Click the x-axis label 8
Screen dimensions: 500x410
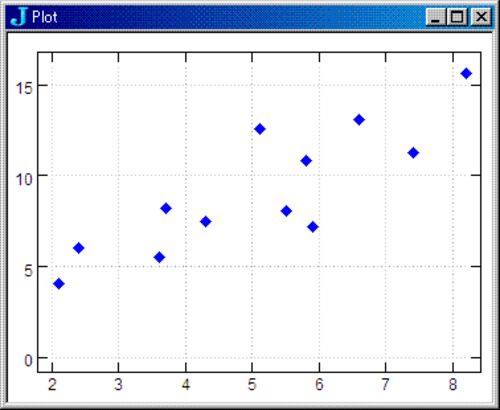pyautogui.click(x=453, y=384)
